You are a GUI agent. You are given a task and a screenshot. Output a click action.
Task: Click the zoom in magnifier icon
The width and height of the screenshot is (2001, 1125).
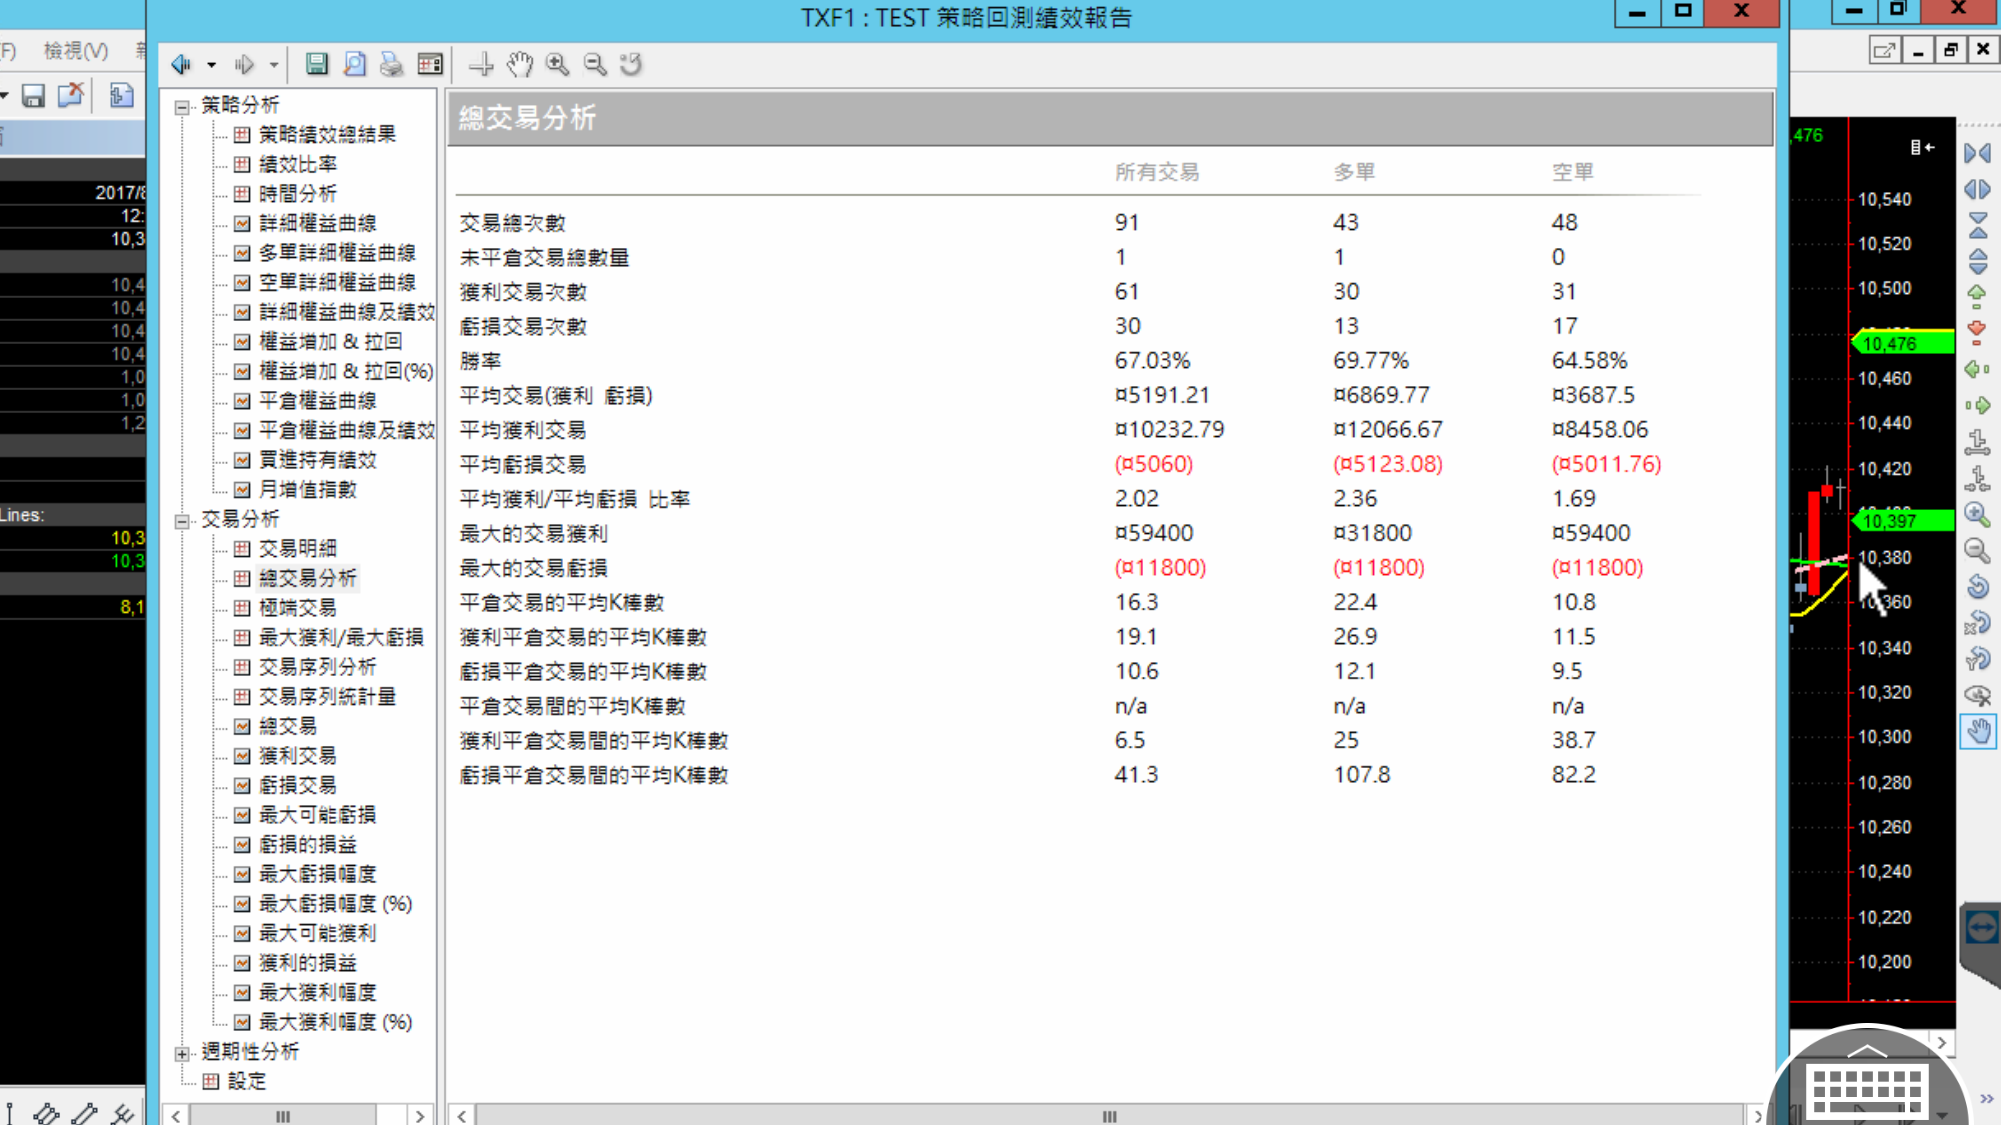coord(557,64)
